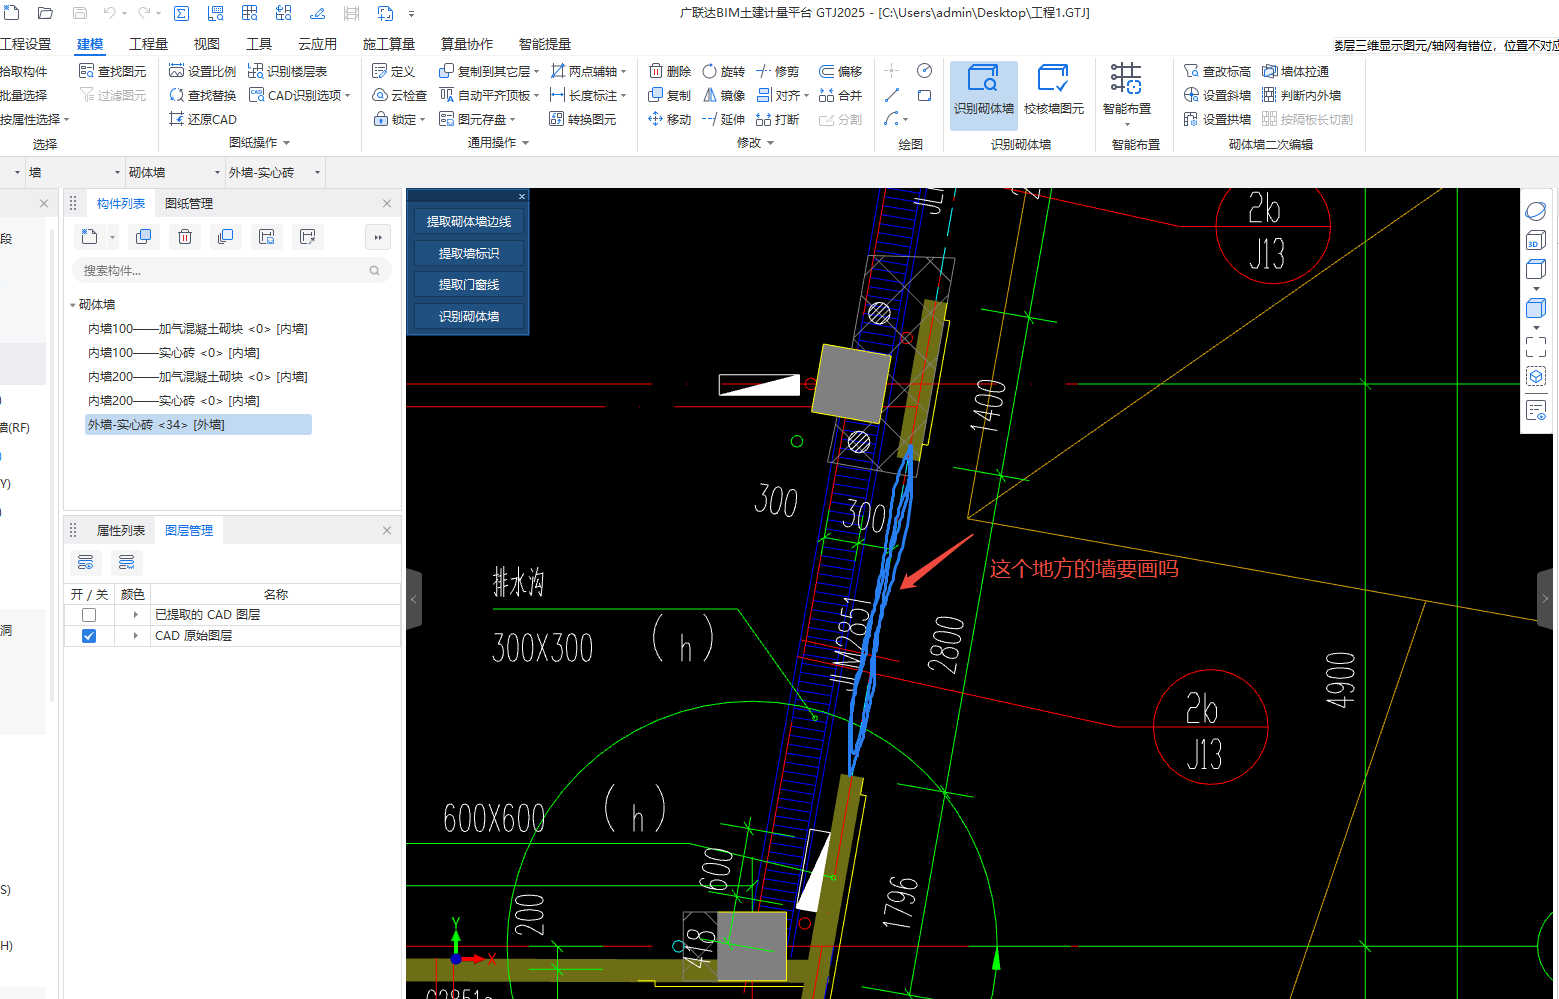Viewport: 1559px width, 999px height.
Task: Collapse left panel with side arrow handle
Action: coord(414,599)
